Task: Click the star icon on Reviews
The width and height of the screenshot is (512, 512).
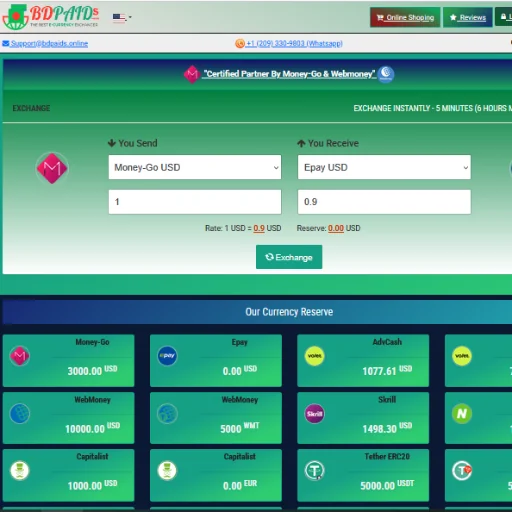Action: [x=453, y=17]
